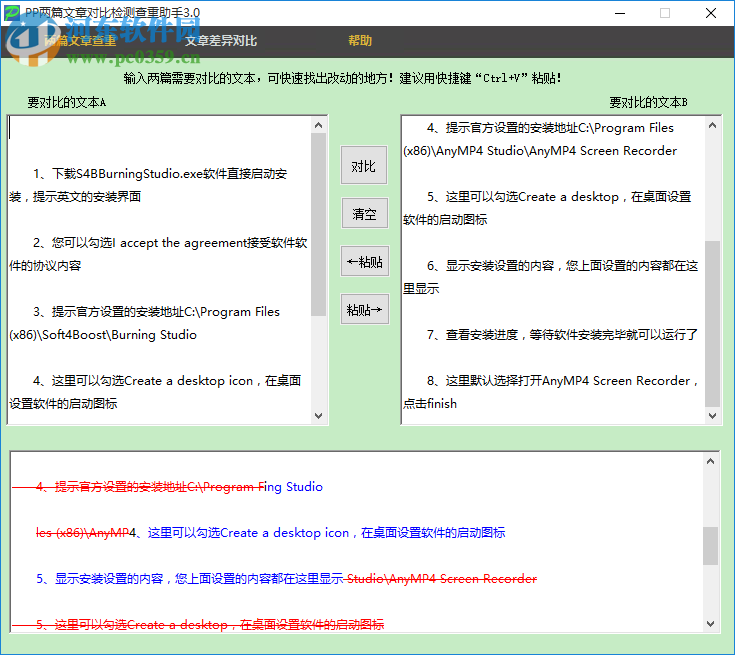Focus the text A input box

pos(159,270)
